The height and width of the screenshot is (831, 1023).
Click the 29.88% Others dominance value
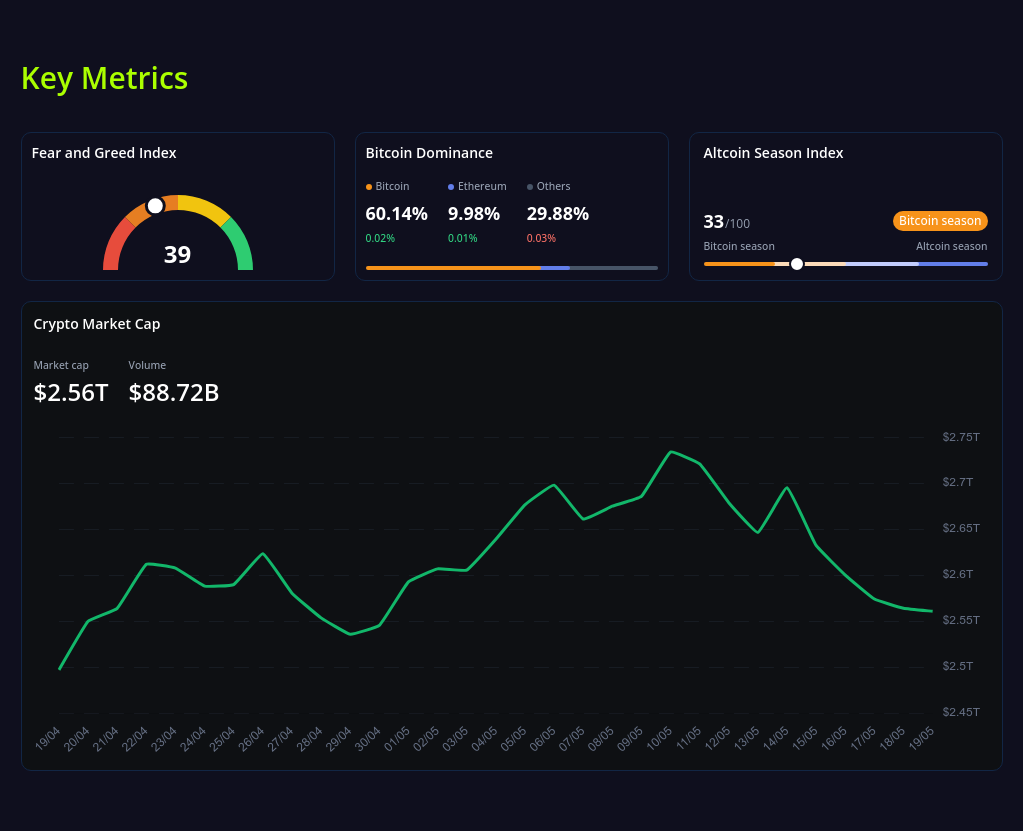[558, 214]
